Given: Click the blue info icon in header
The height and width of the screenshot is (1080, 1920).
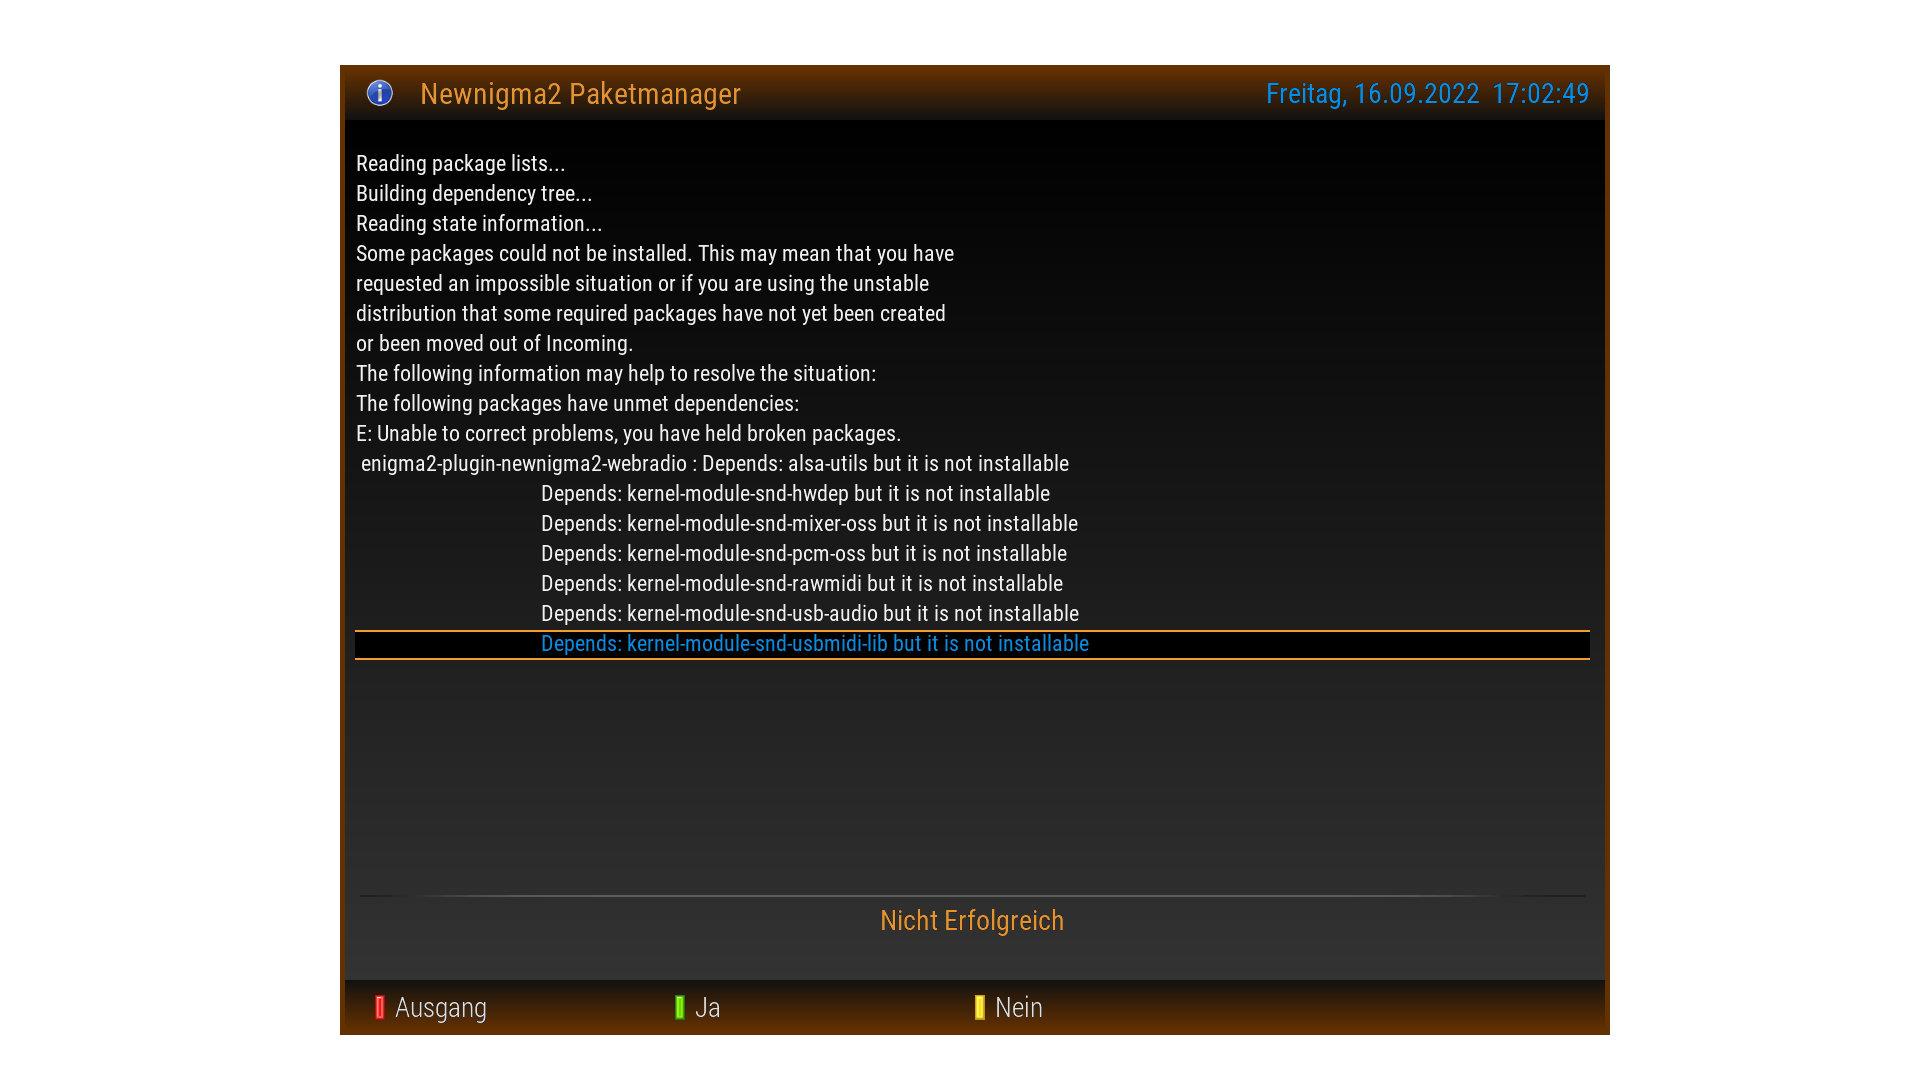Looking at the screenshot, I should (380, 93).
